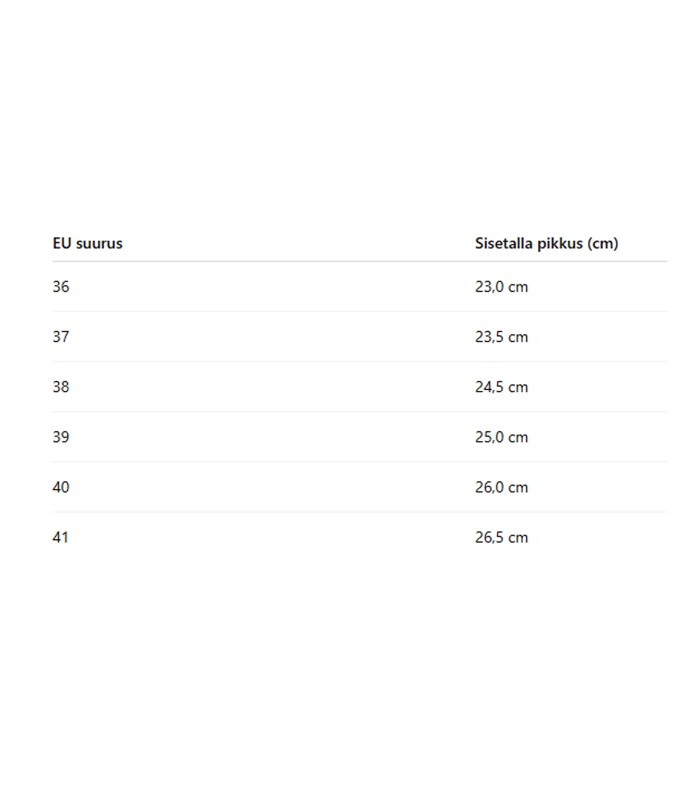Viewport: 700px width, 800px height.
Task: Click the 25,0 cm insole value
Action: pyautogui.click(x=502, y=437)
